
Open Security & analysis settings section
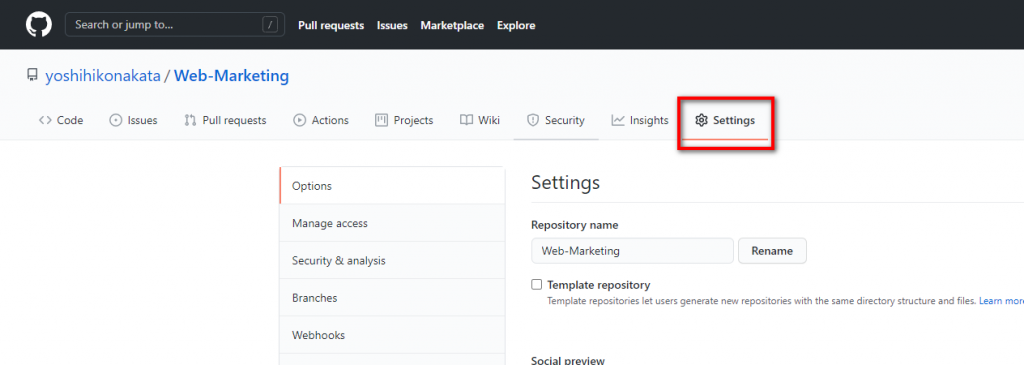(x=392, y=261)
